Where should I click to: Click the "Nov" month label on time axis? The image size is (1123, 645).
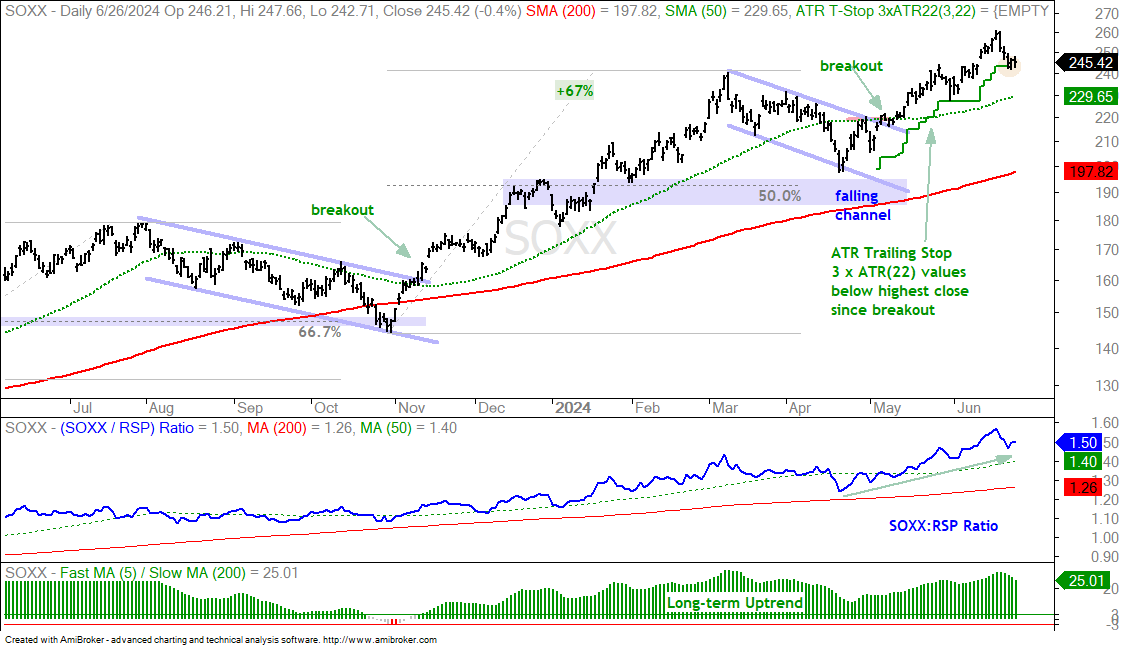tap(411, 408)
